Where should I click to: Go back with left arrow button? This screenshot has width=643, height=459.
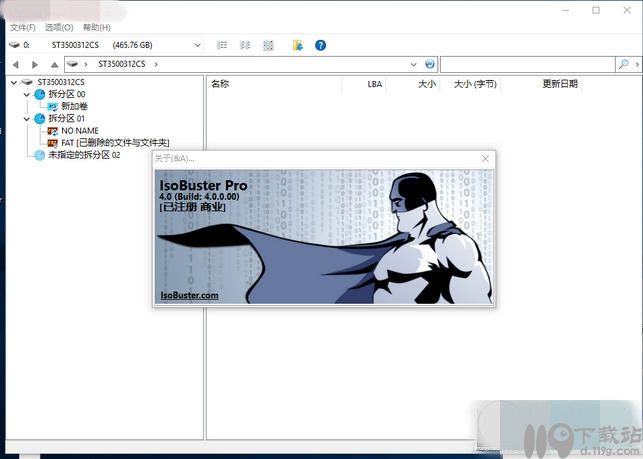(x=16, y=64)
